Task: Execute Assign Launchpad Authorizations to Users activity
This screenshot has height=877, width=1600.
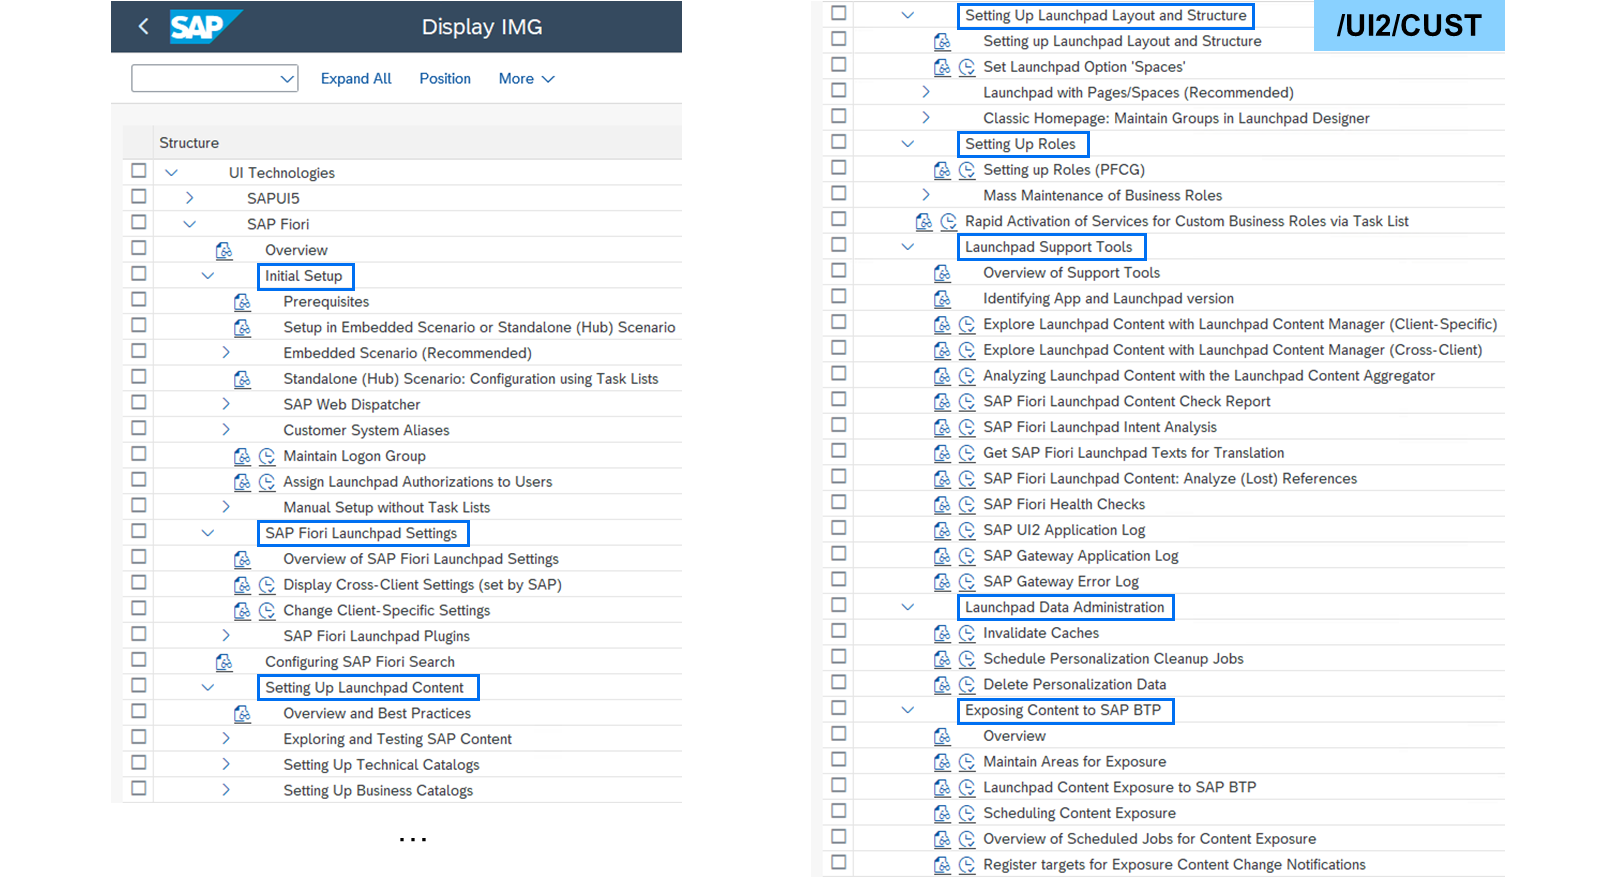Action: 267,482
